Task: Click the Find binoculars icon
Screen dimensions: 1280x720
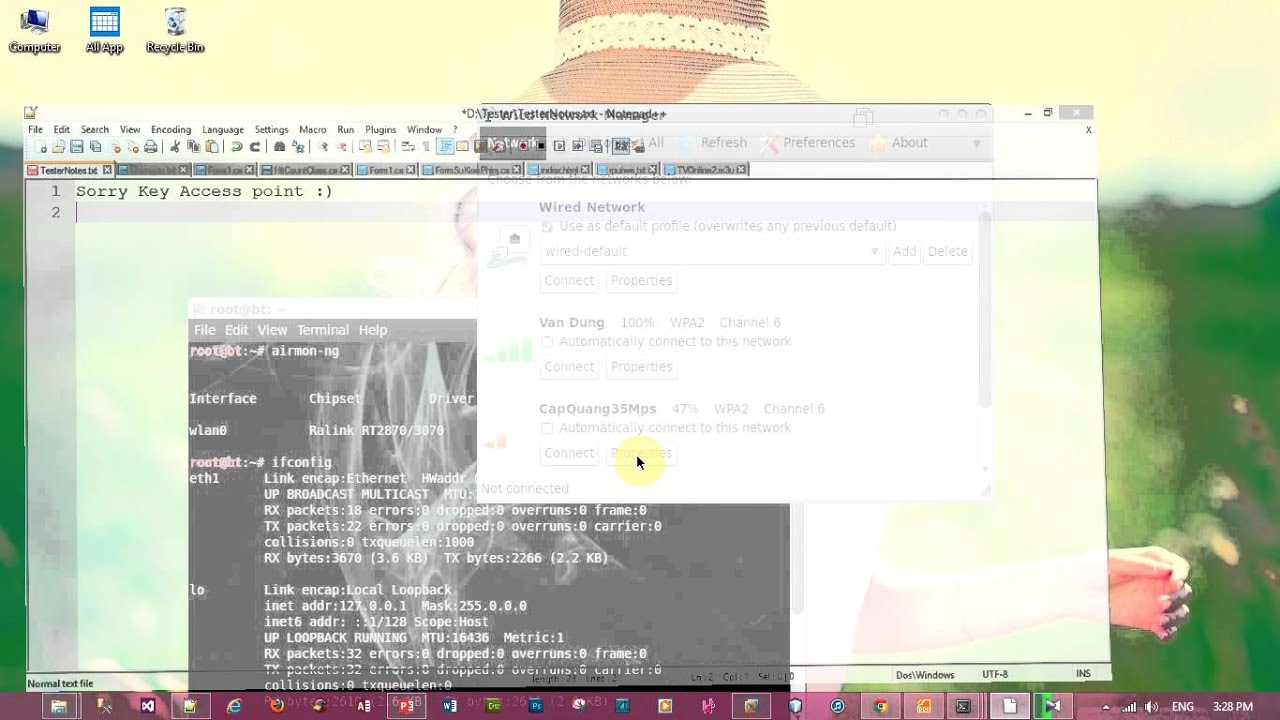Action: click(x=279, y=147)
